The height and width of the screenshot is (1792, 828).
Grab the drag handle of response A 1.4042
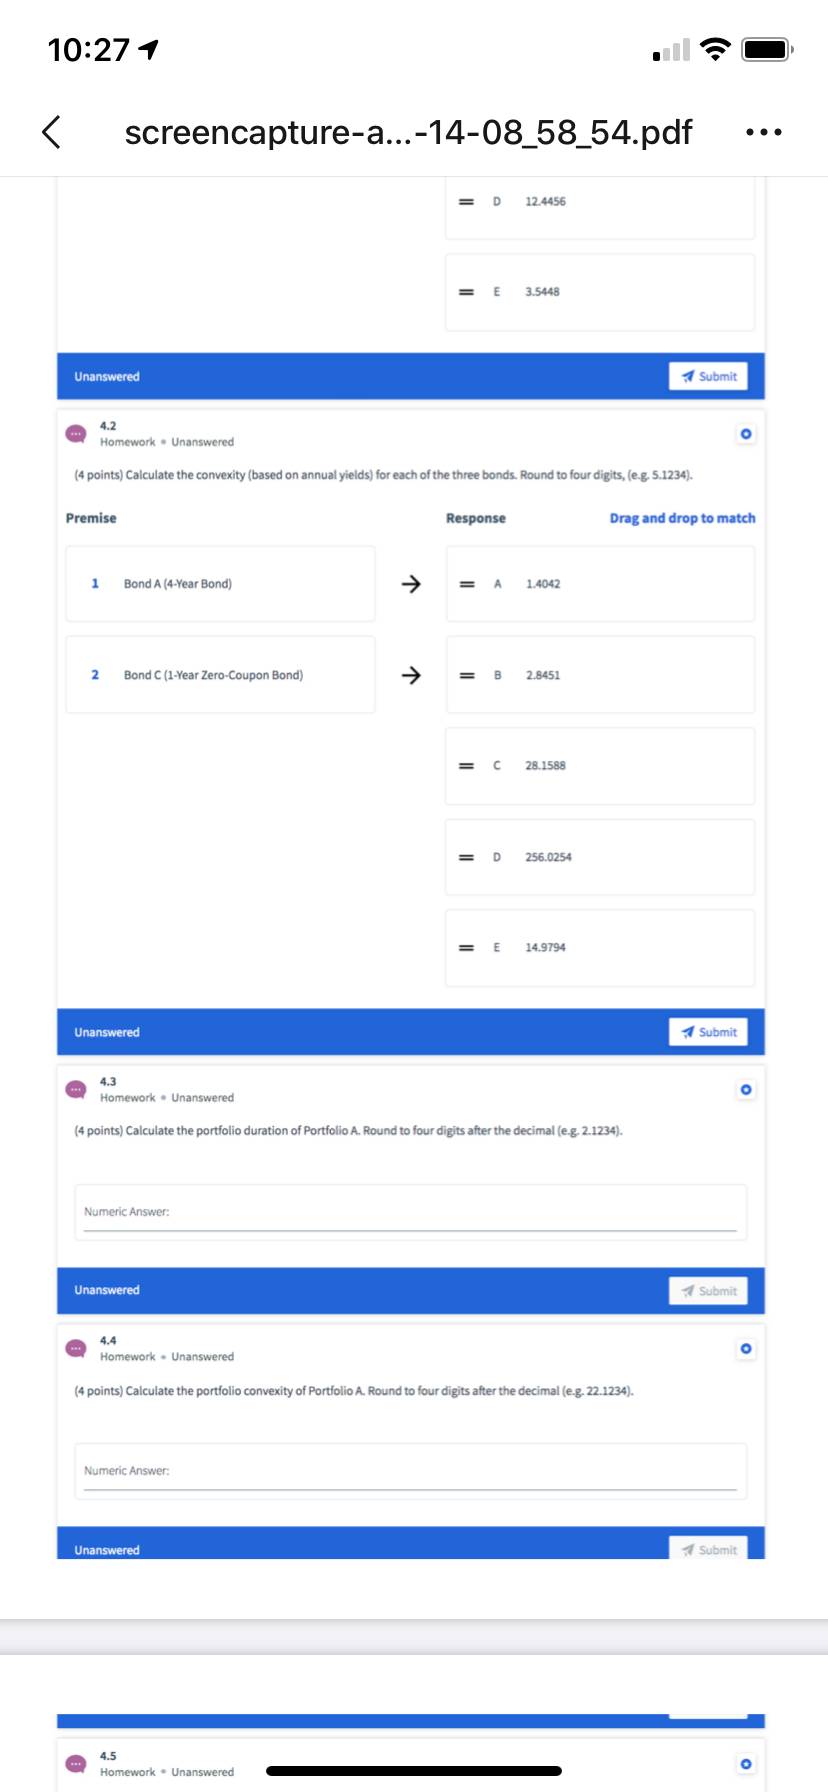[466, 584]
